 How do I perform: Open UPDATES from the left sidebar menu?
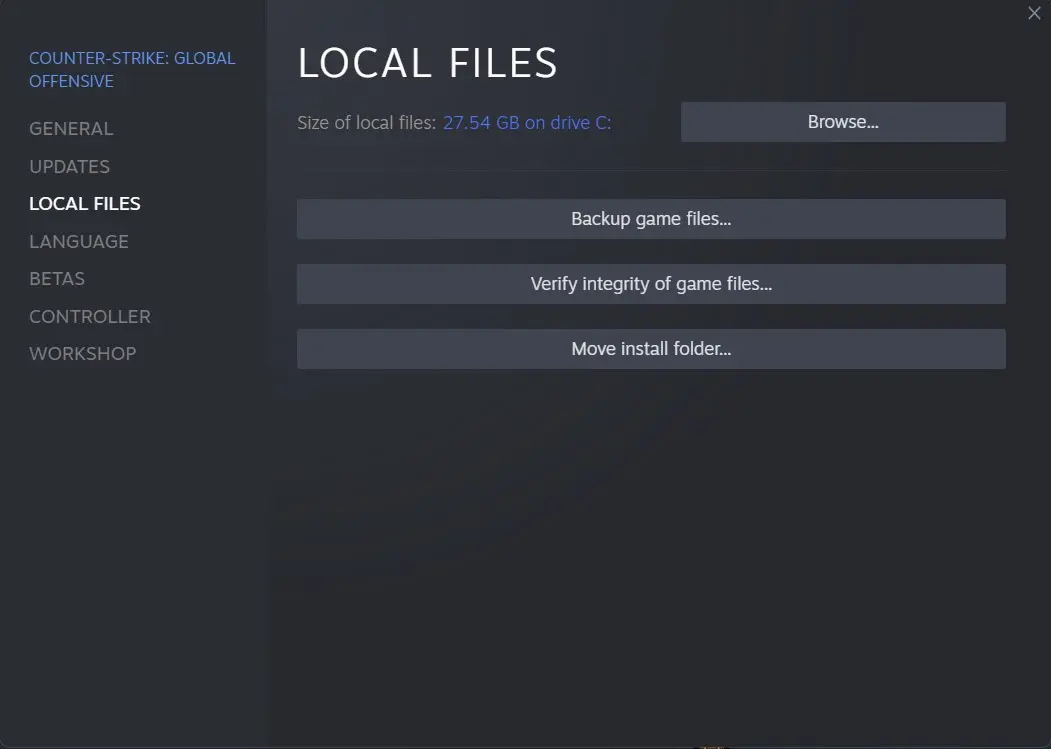pyautogui.click(x=69, y=166)
